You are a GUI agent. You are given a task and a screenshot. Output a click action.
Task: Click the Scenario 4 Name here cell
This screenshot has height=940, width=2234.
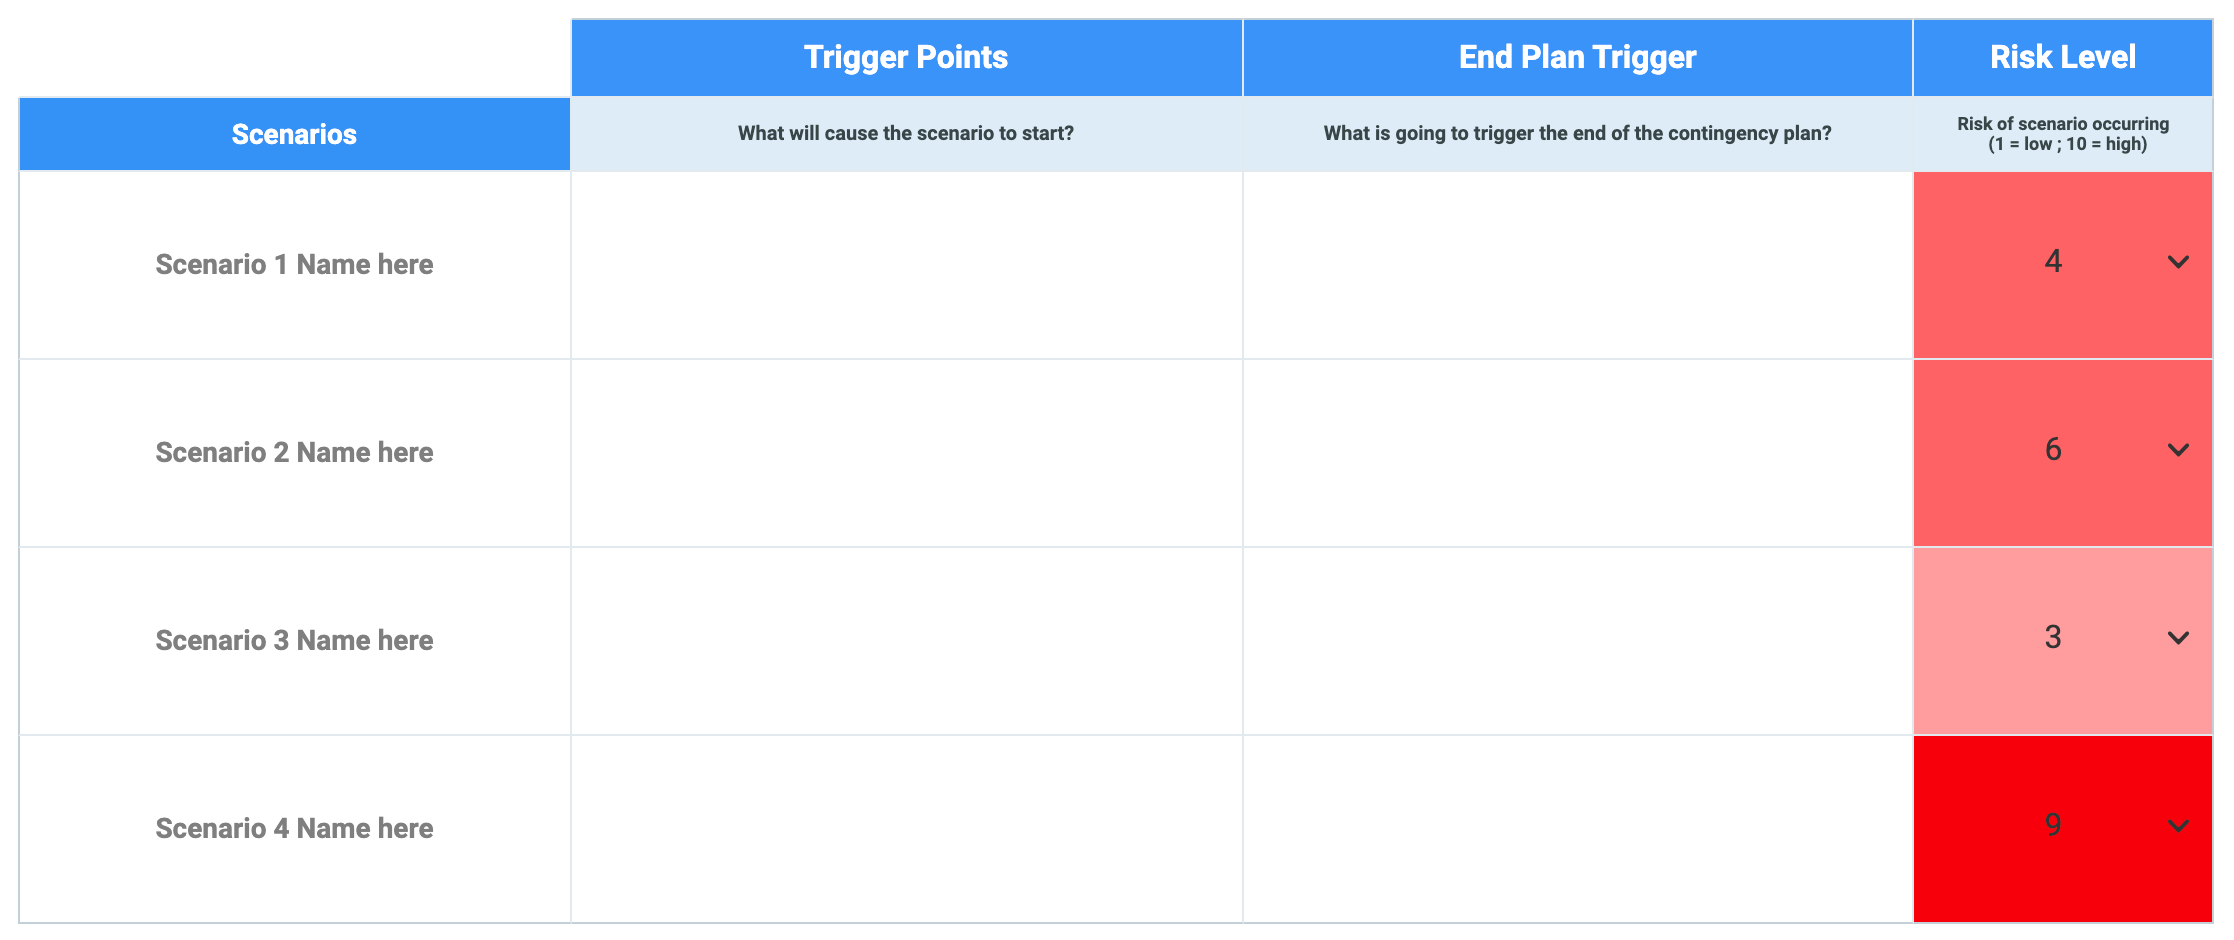pyautogui.click(x=294, y=829)
